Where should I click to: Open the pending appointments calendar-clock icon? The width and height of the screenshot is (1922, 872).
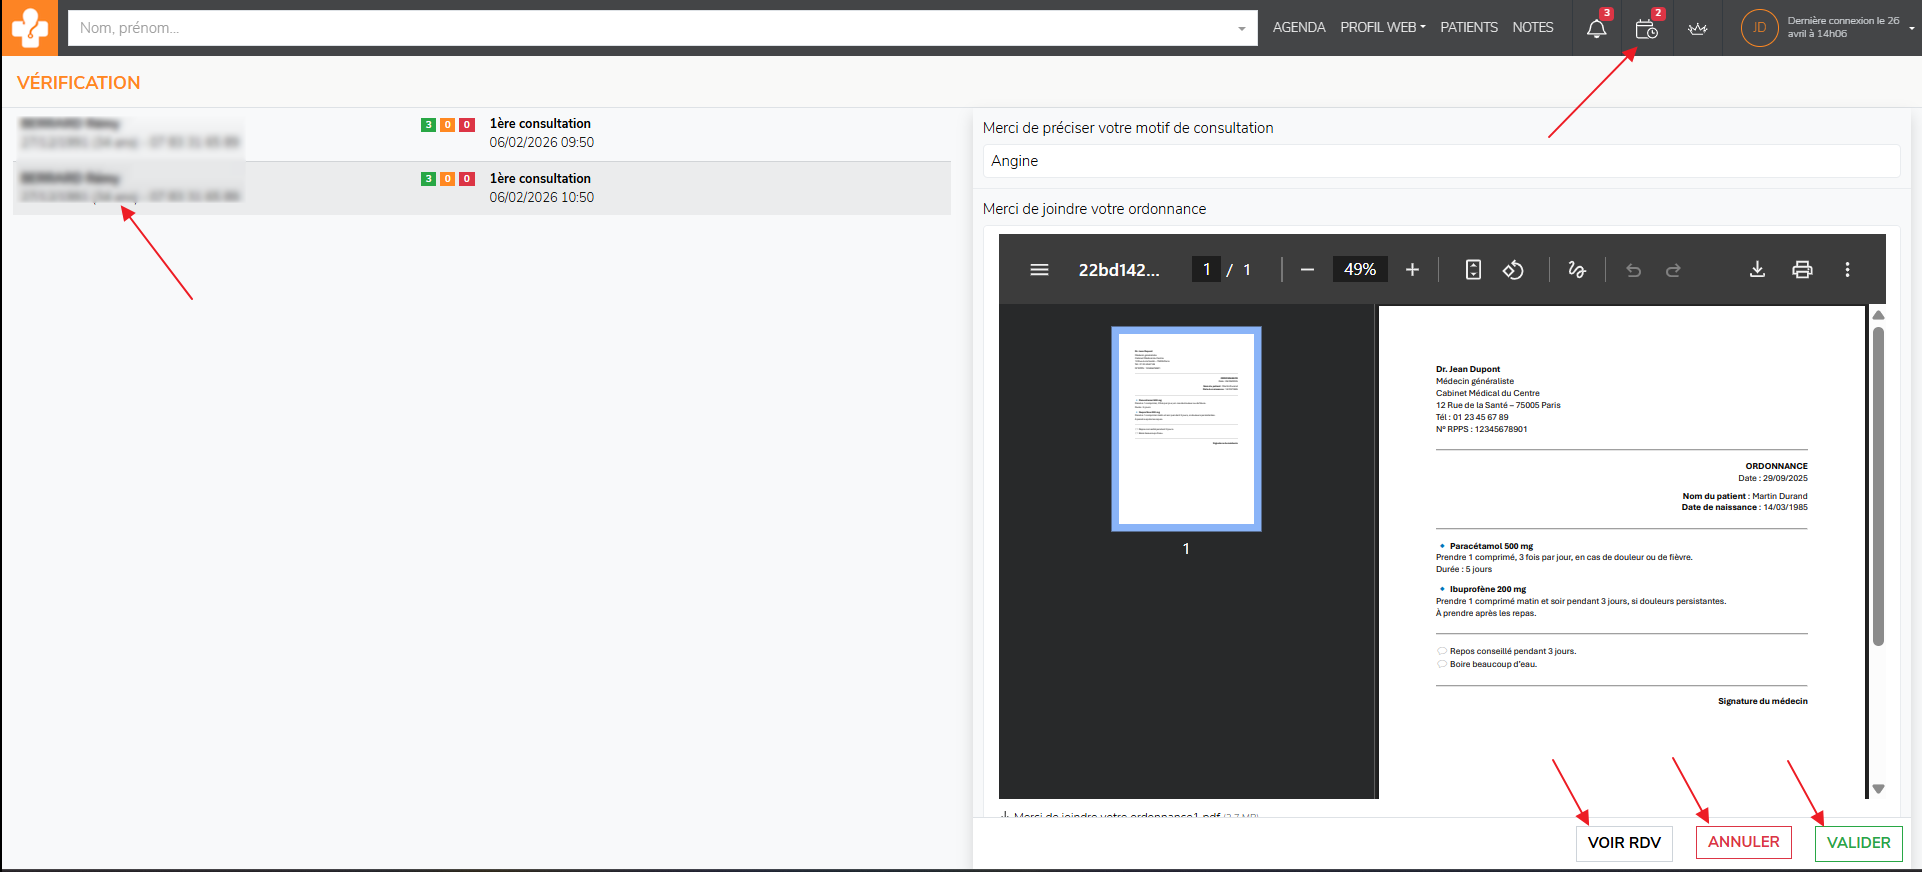point(1646,28)
